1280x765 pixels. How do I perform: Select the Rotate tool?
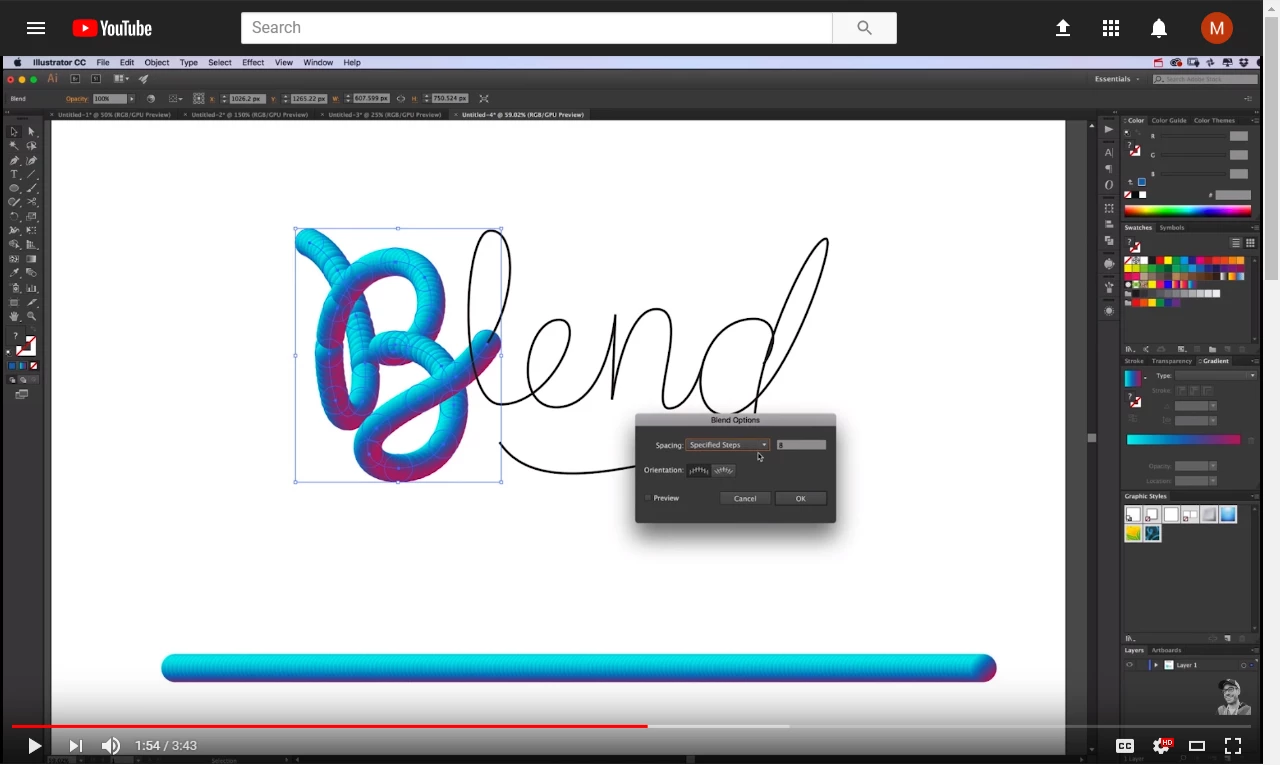tap(14, 216)
